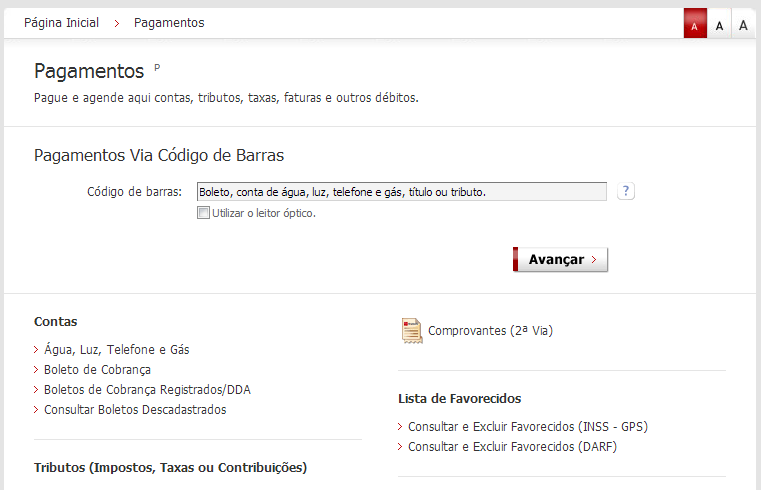The image size is (761, 490).
Task: Click the Comprovantes receipt icon
Action: tap(411, 330)
